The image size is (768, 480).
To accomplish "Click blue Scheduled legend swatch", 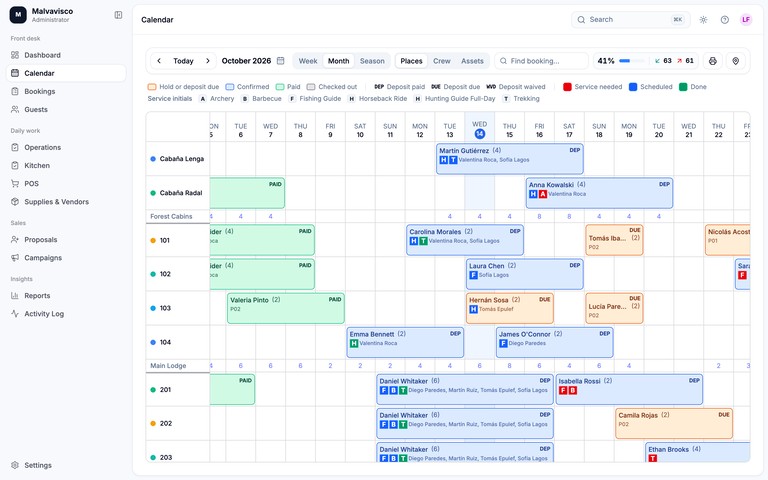I will 633,87.
